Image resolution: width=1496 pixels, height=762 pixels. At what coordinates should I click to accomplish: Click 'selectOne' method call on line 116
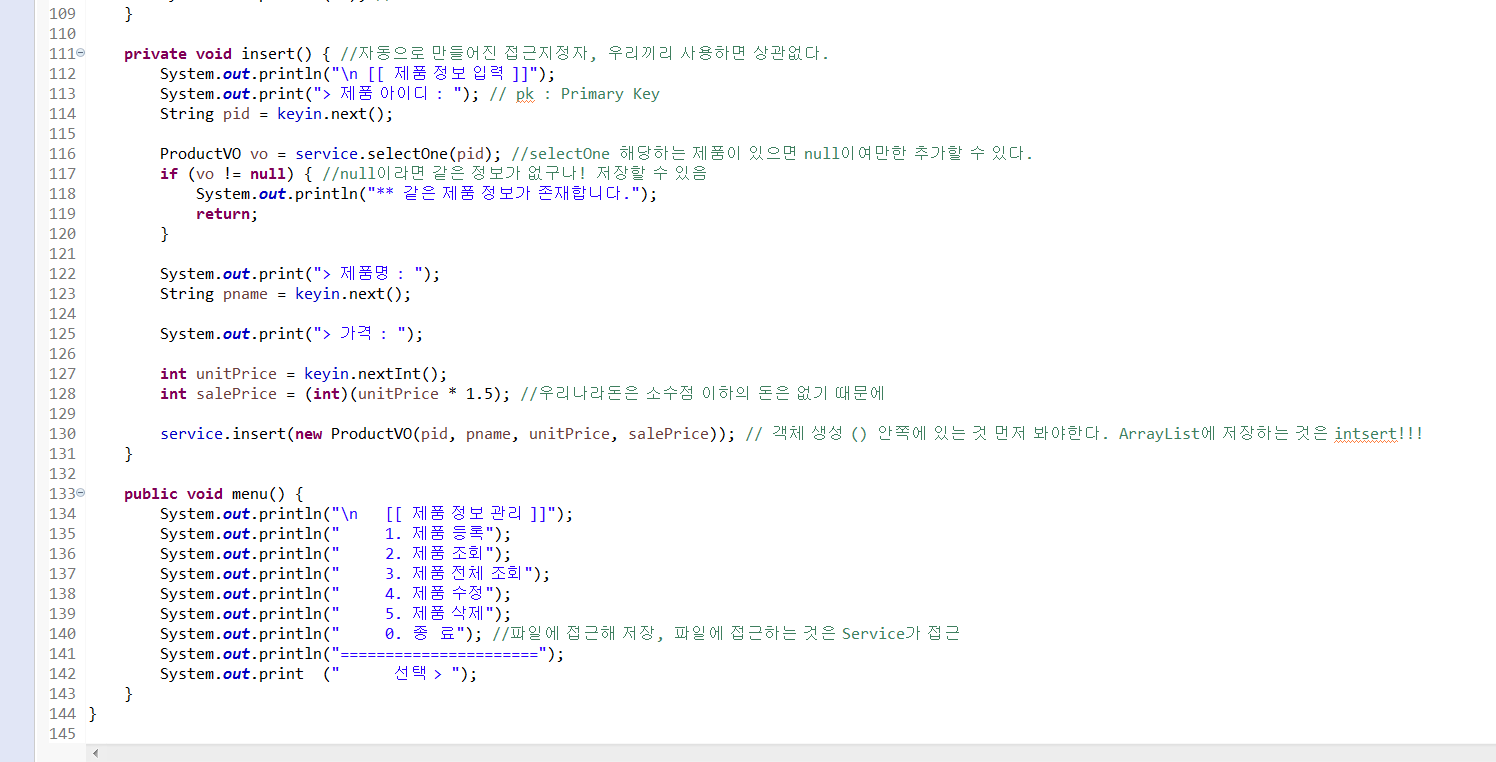point(408,154)
